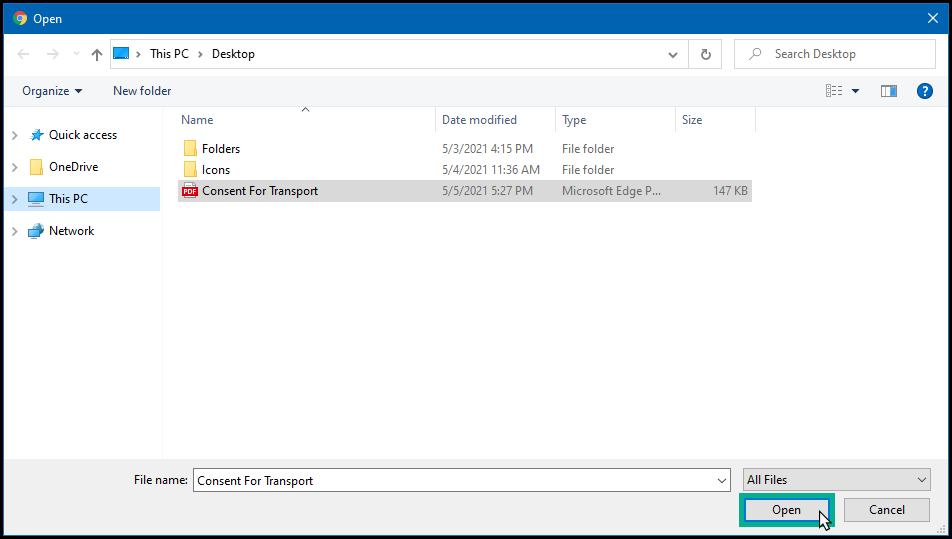Sort files by Date modified column

coord(480,120)
